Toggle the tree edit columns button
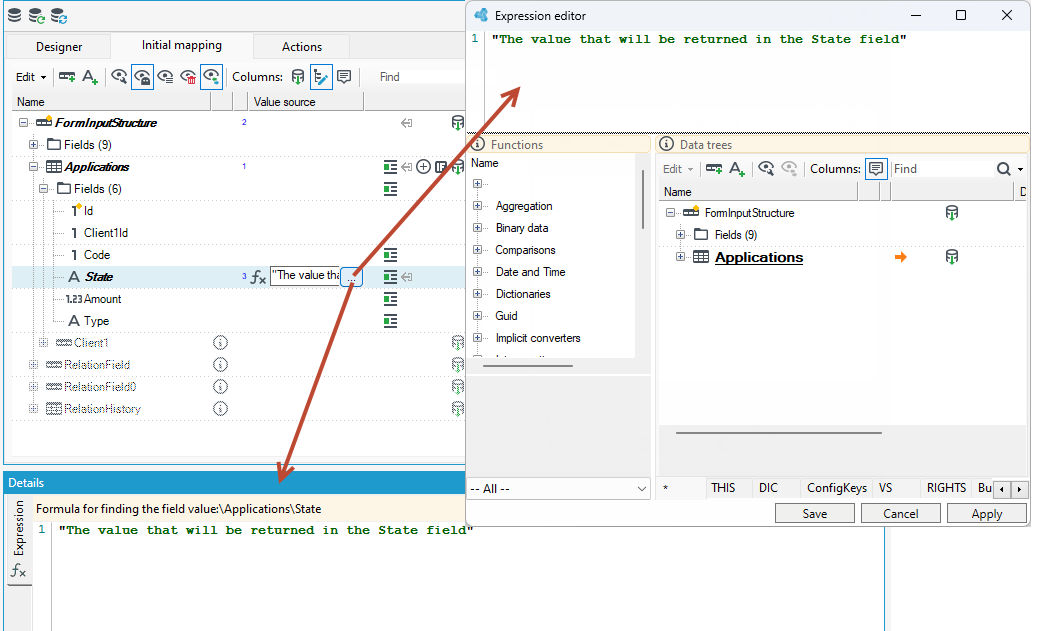The width and height of the screenshot is (1040, 631). (321, 77)
